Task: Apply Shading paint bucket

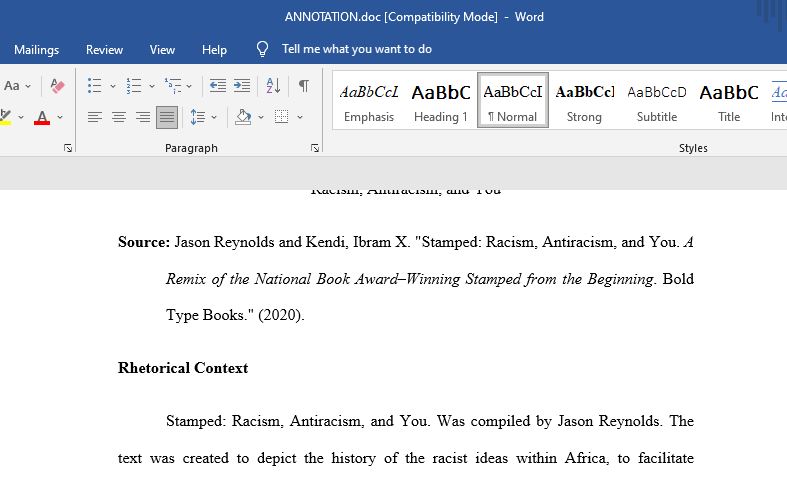Action: click(243, 117)
